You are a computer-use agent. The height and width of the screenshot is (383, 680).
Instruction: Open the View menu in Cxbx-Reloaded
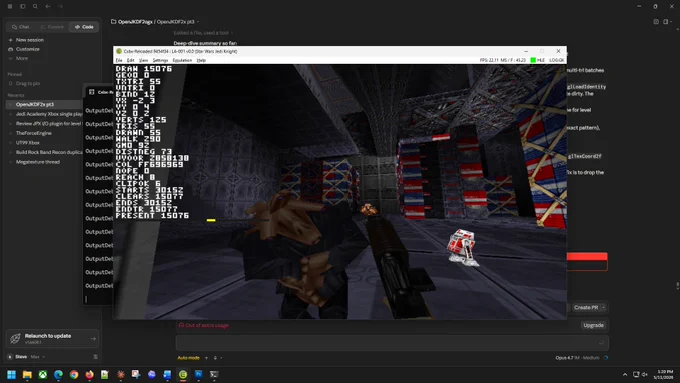[144, 60]
